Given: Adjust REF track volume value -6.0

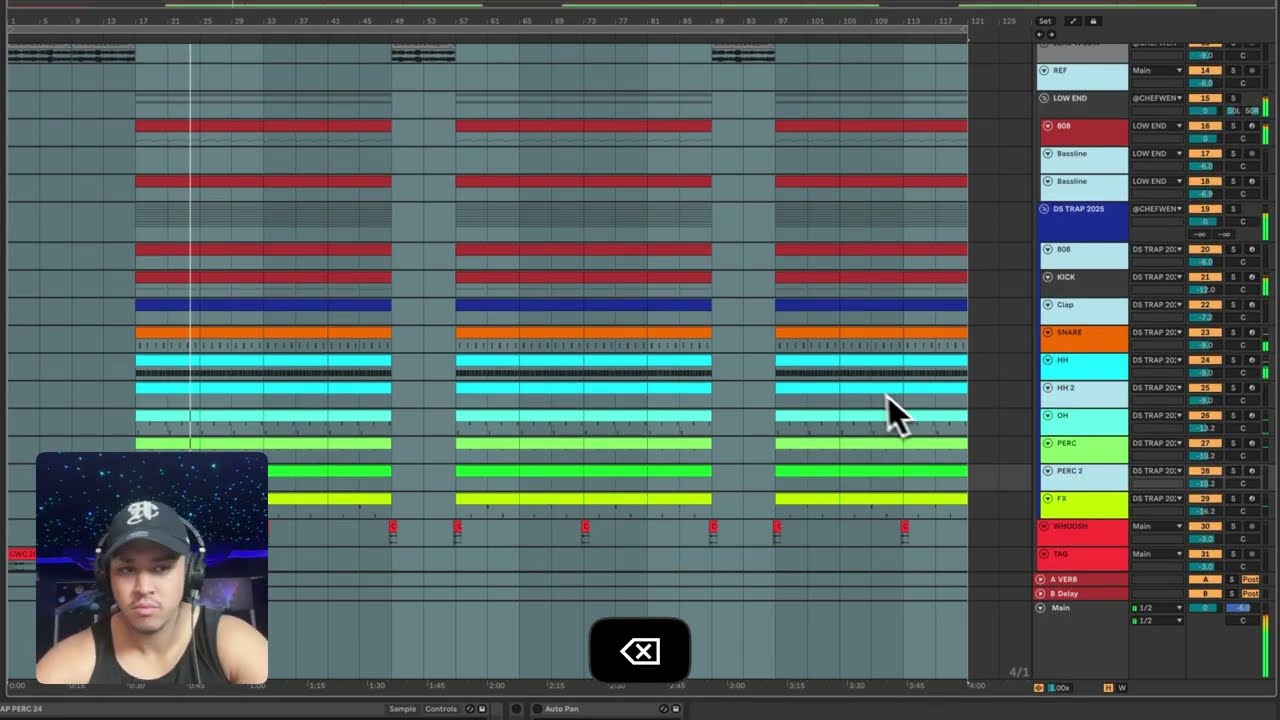Looking at the screenshot, I should coord(1206,84).
